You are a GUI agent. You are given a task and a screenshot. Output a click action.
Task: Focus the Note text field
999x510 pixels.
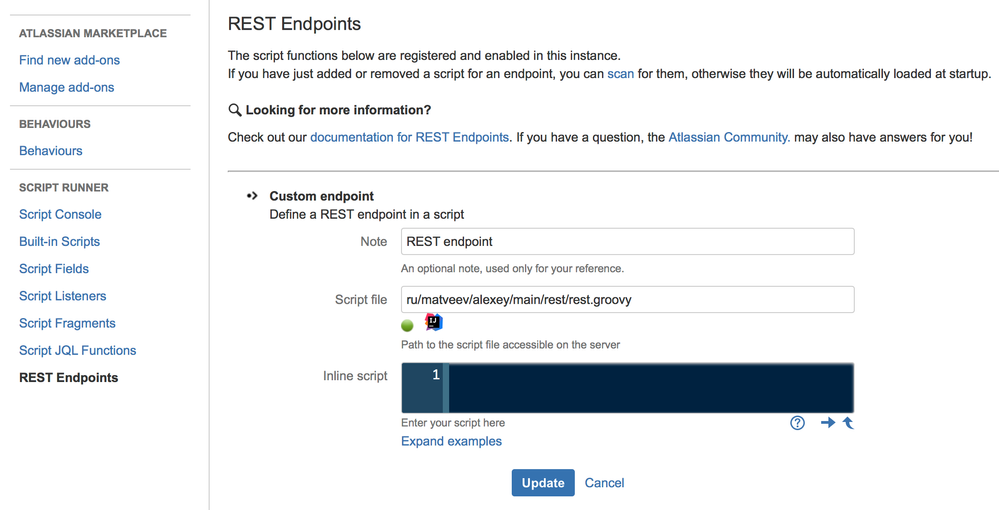pos(627,241)
